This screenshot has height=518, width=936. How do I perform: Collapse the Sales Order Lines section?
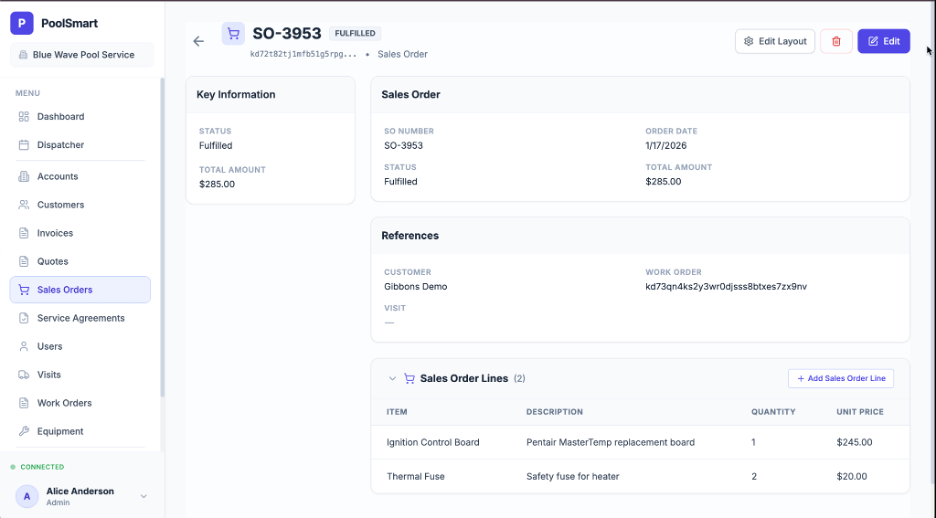pyautogui.click(x=392, y=379)
